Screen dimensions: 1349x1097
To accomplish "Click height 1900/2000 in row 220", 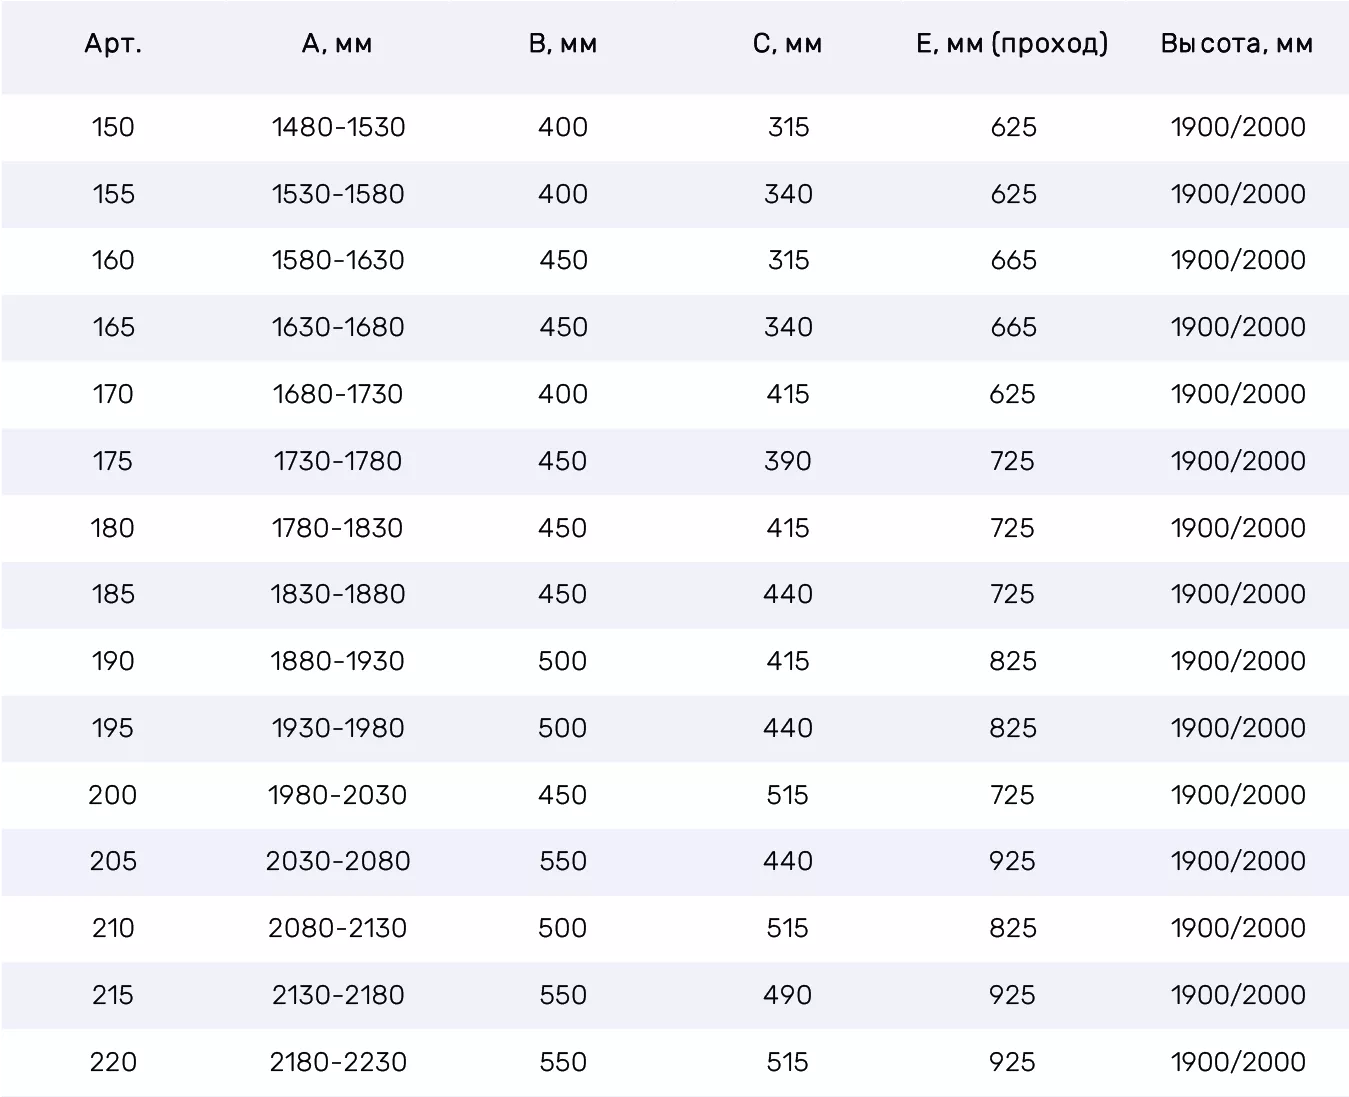I will 1238,1062.
